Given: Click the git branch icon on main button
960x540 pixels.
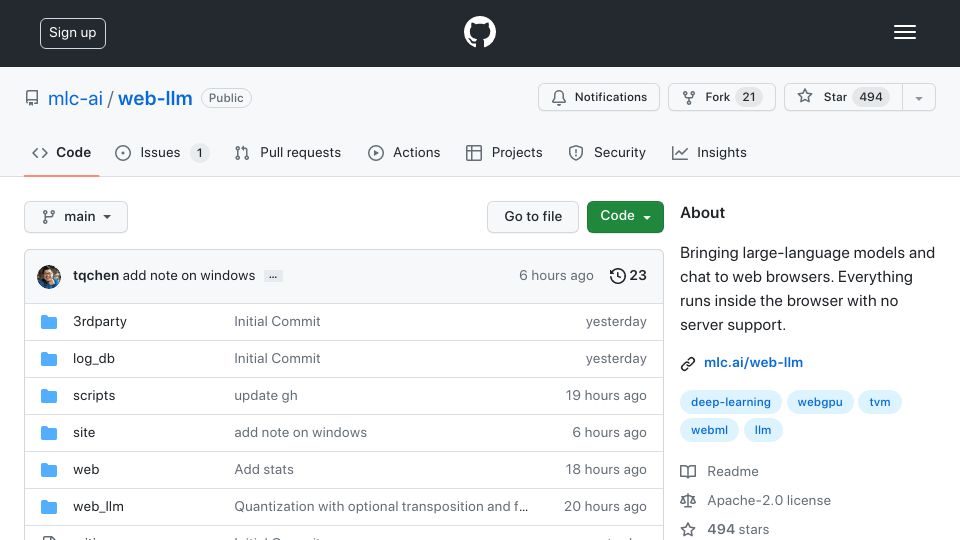Looking at the screenshot, I should (48, 217).
